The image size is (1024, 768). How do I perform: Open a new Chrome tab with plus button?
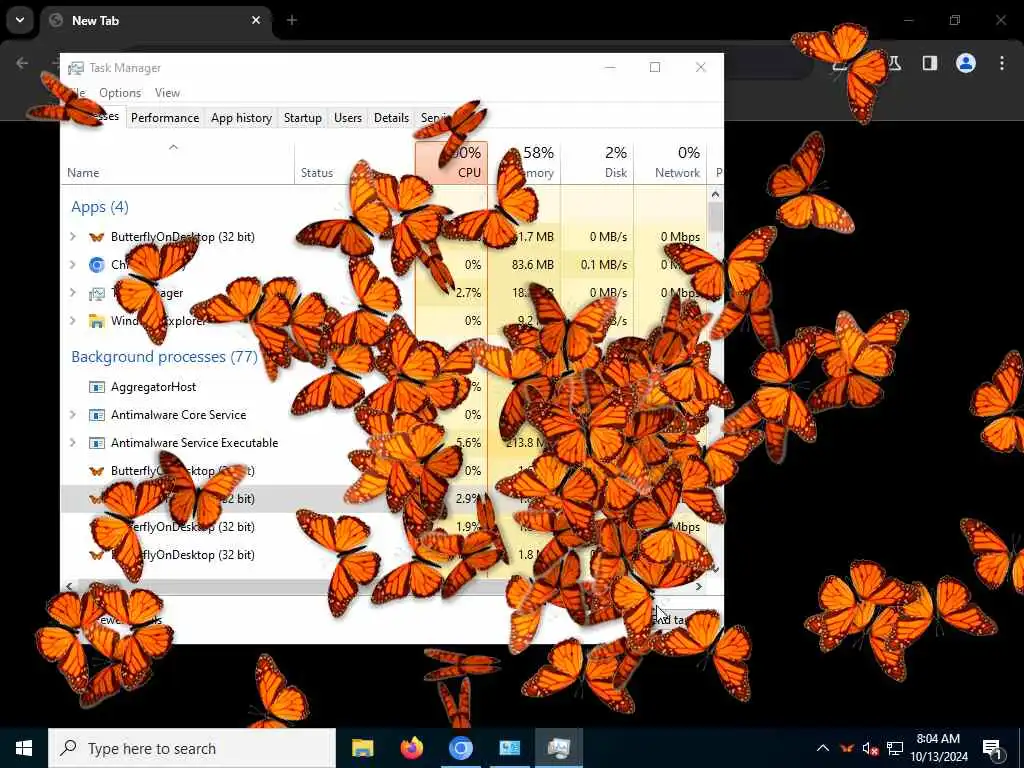[x=292, y=20]
